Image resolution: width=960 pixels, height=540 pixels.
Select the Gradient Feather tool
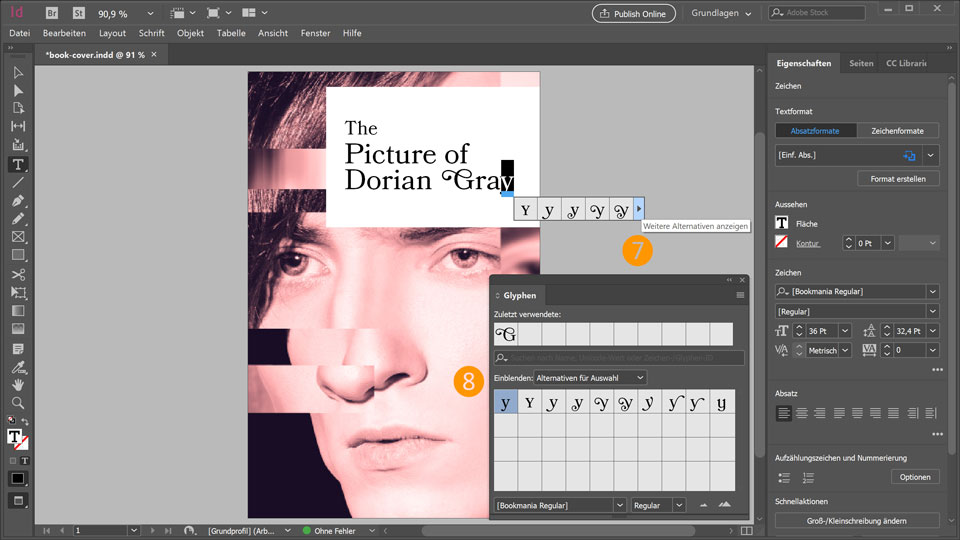coord(18,329)
